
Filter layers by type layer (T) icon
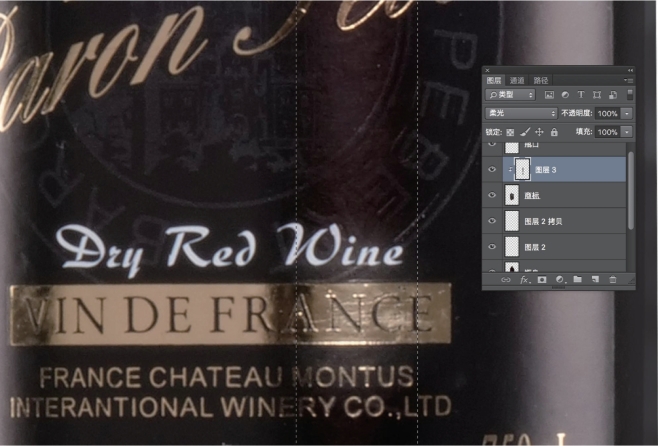[x=581, y=95]
